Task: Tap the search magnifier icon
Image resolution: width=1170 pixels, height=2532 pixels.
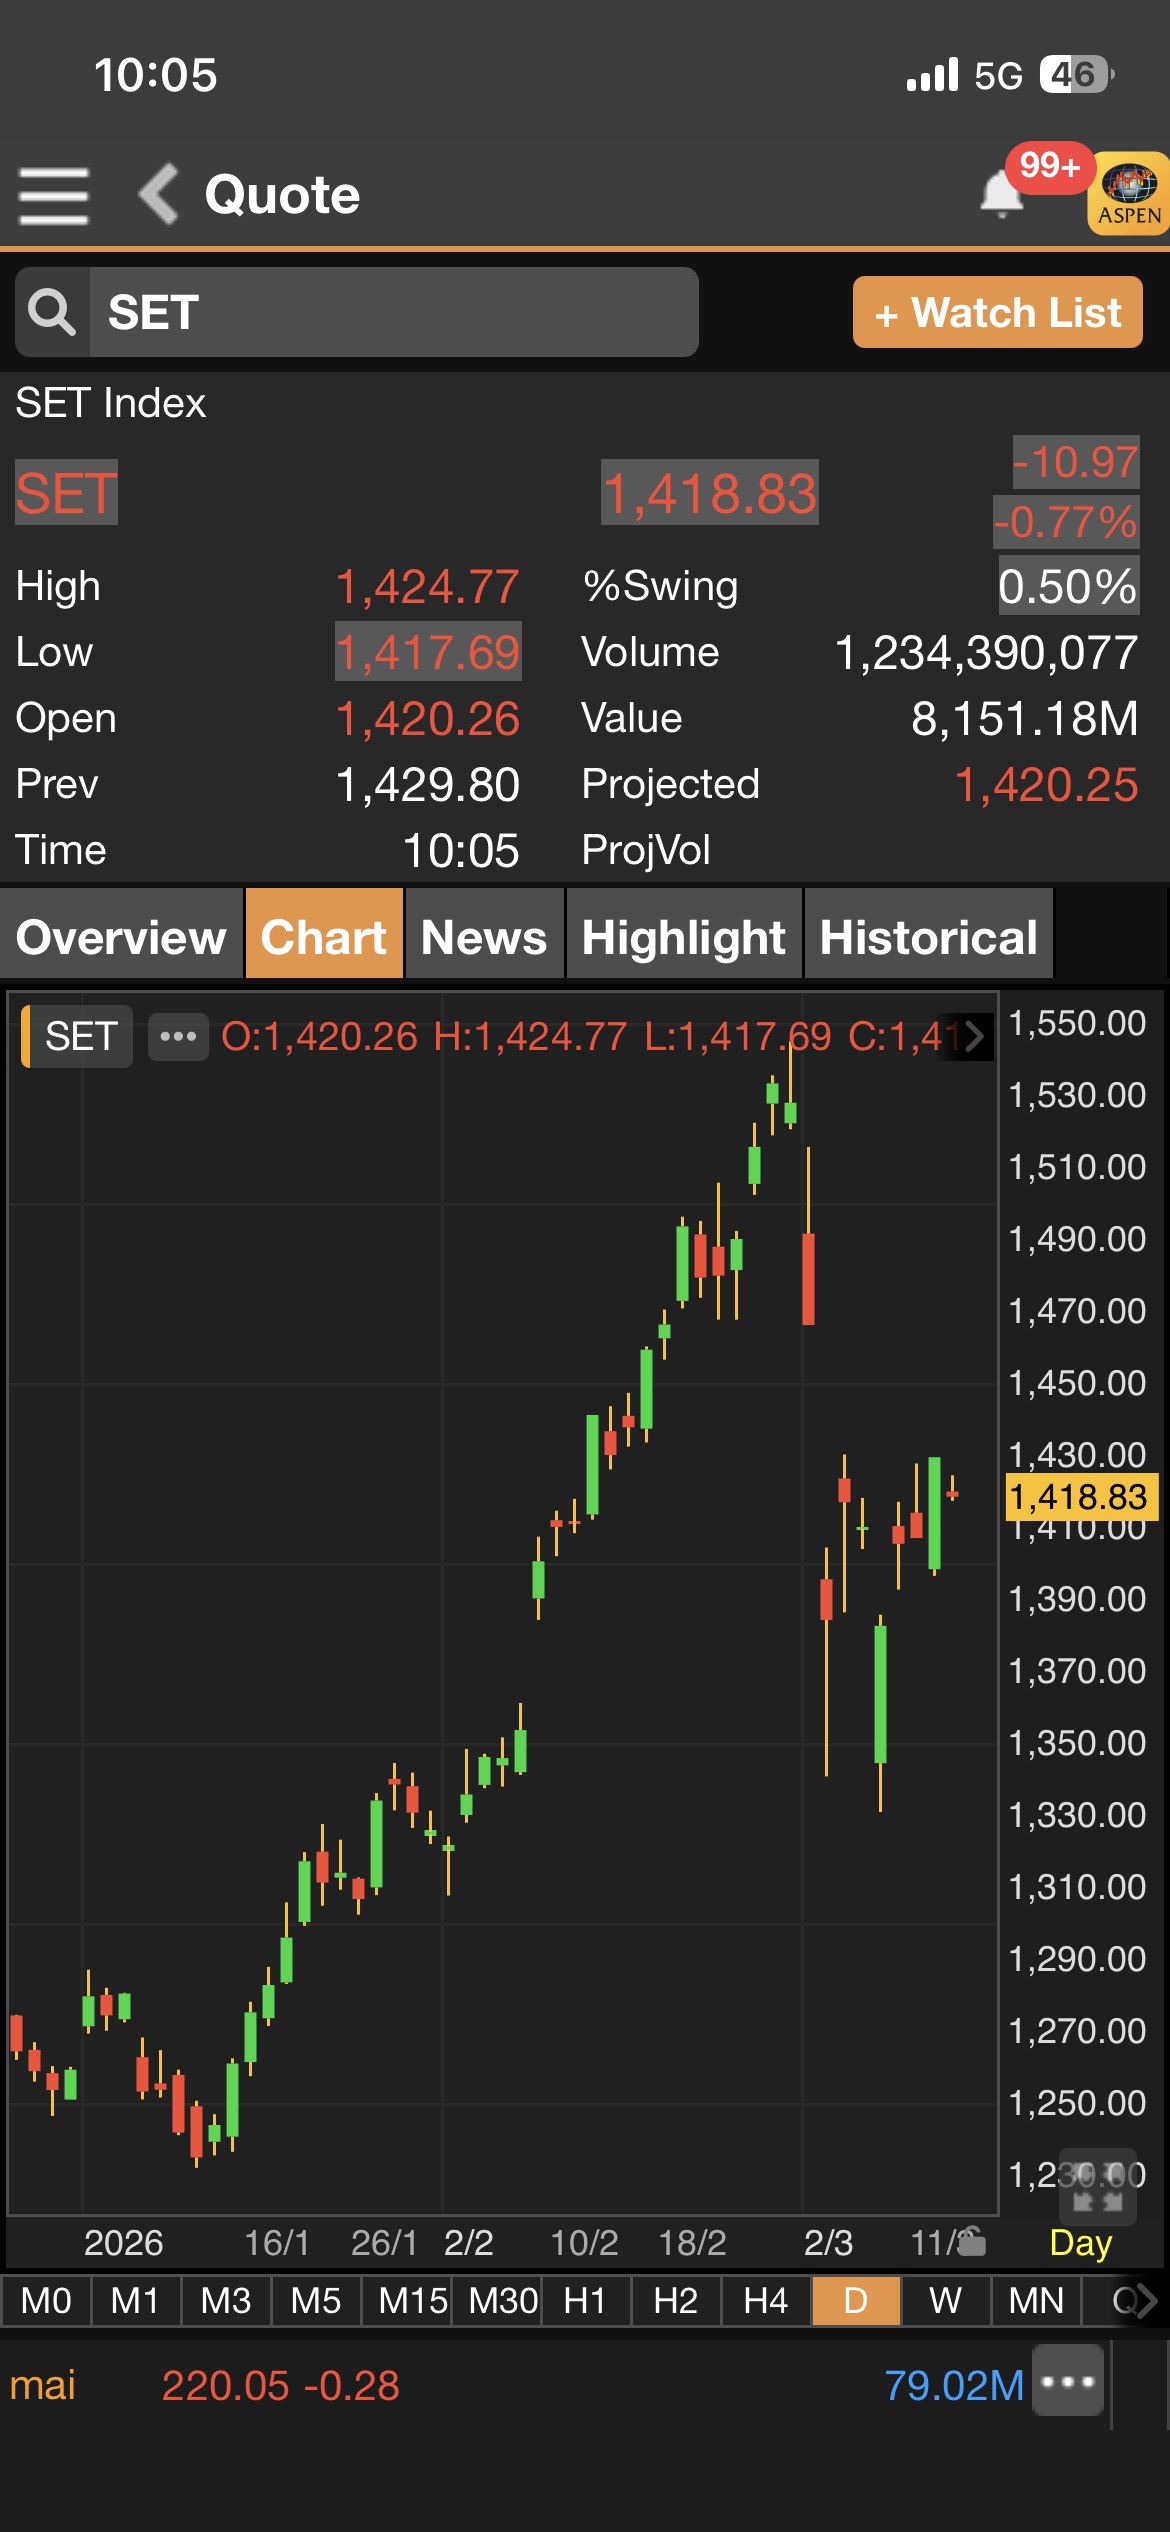Action: [52, 312]
